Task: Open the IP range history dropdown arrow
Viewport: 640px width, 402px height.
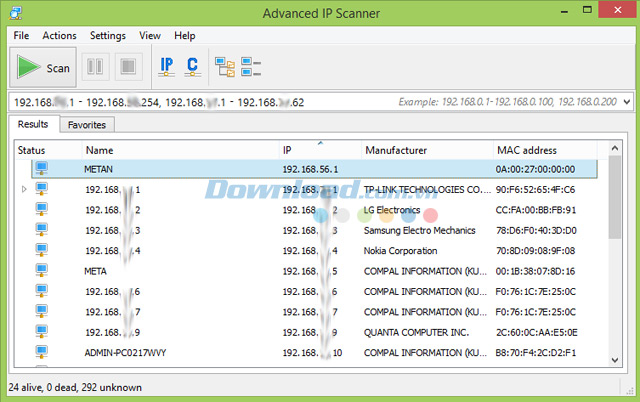Action: click(627, 102)
